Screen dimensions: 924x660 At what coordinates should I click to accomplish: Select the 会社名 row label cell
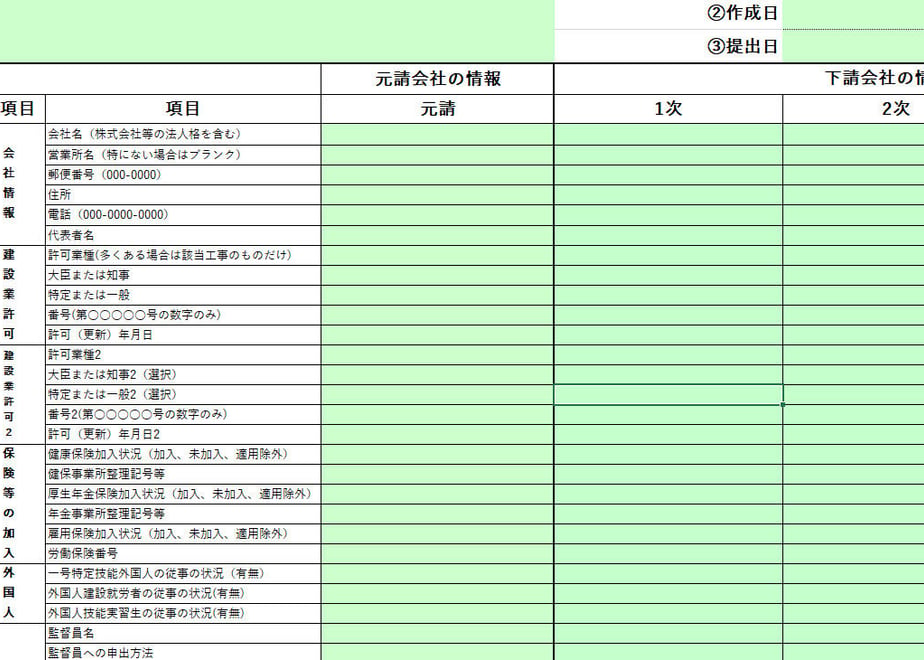[x=183, y=134]
